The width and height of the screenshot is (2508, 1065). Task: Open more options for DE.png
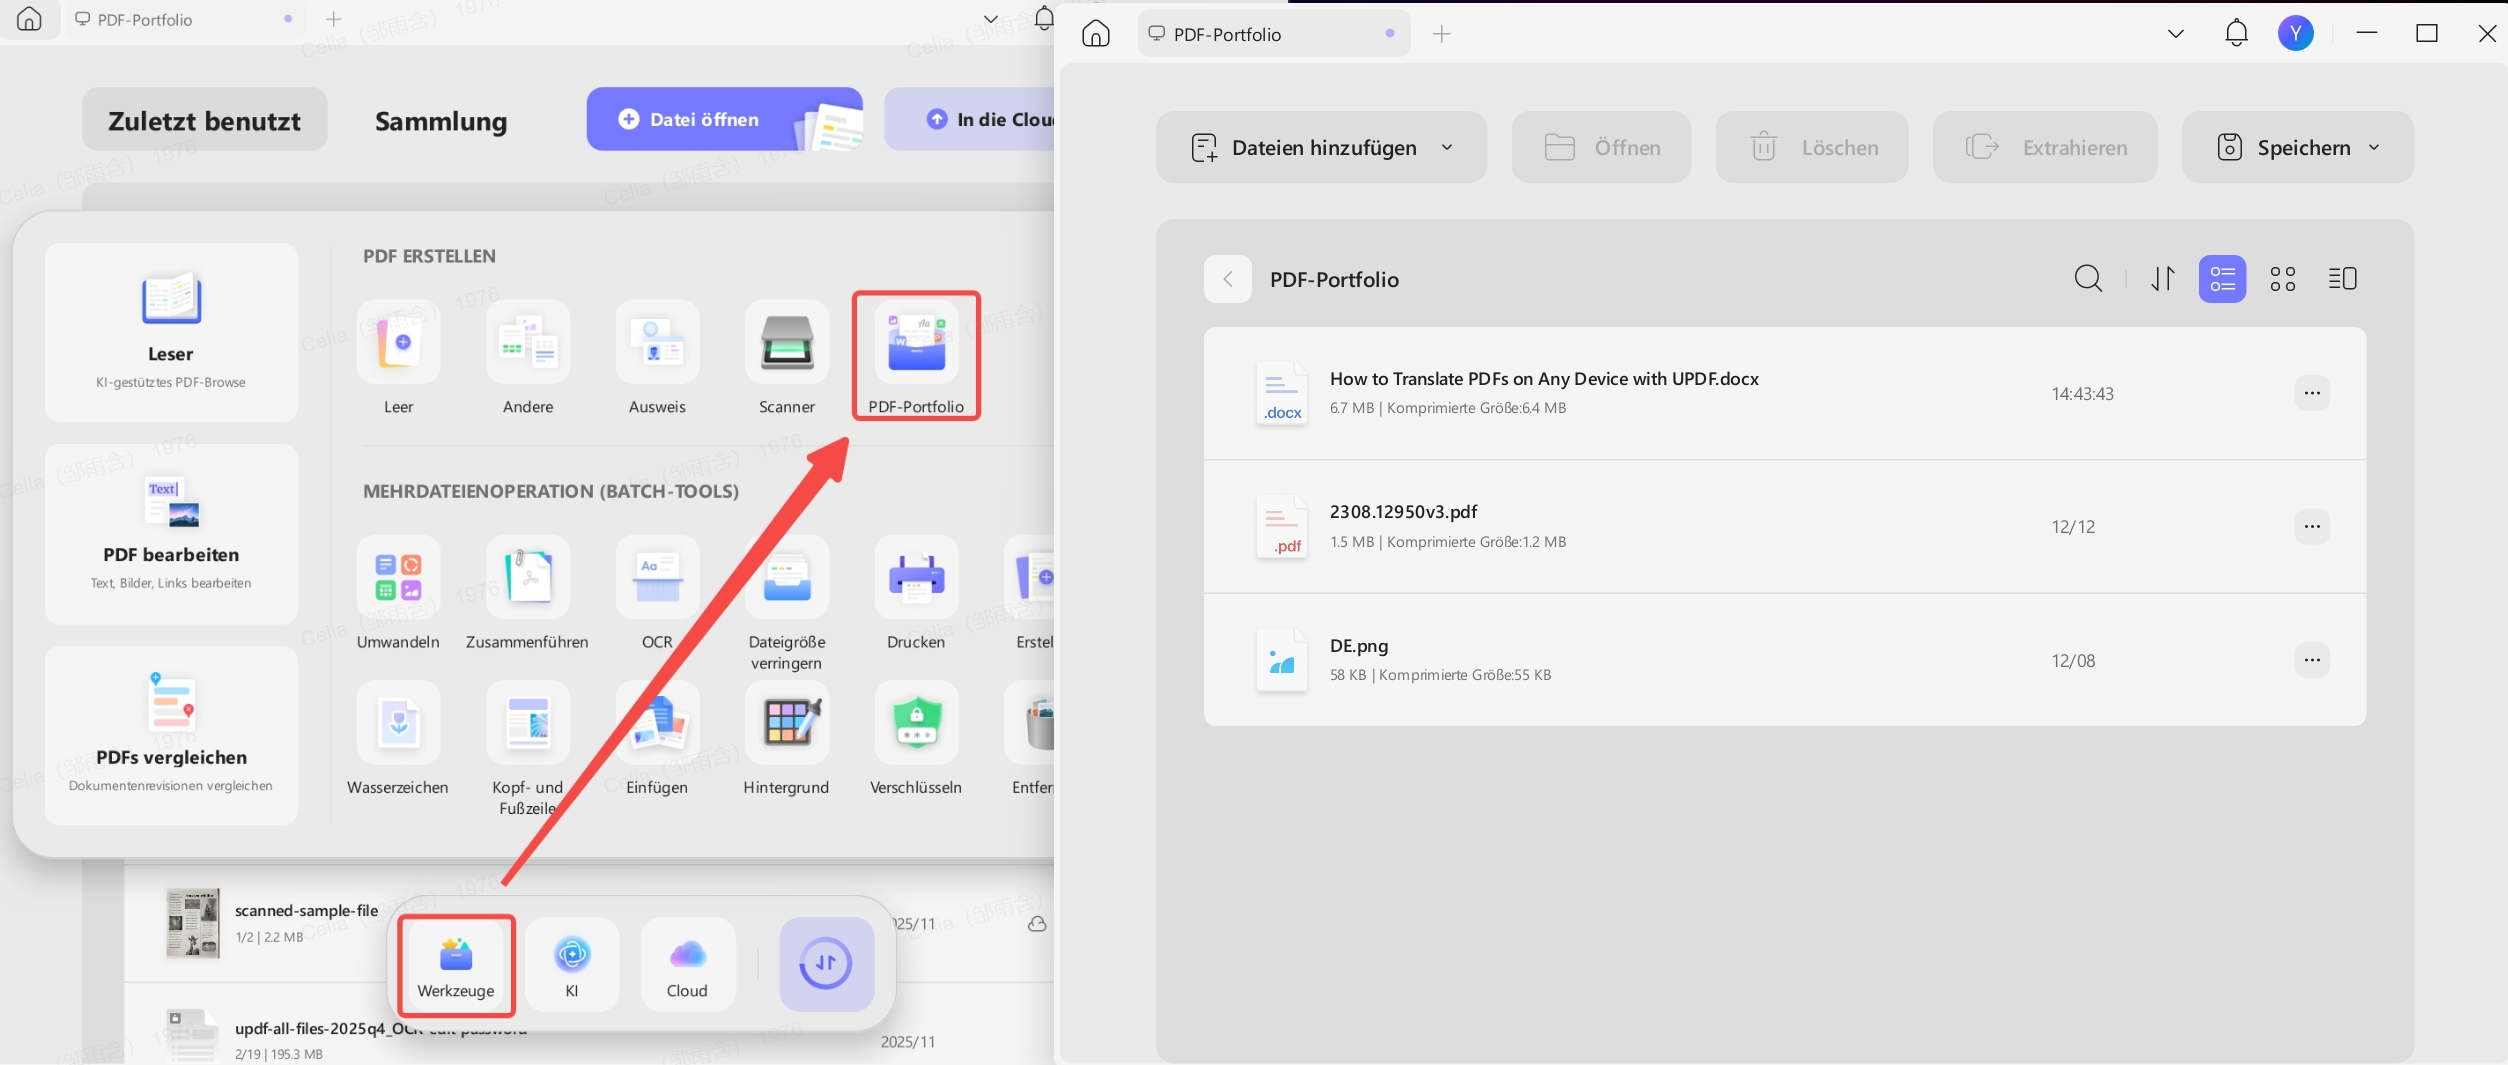(x=2312, y=660)
